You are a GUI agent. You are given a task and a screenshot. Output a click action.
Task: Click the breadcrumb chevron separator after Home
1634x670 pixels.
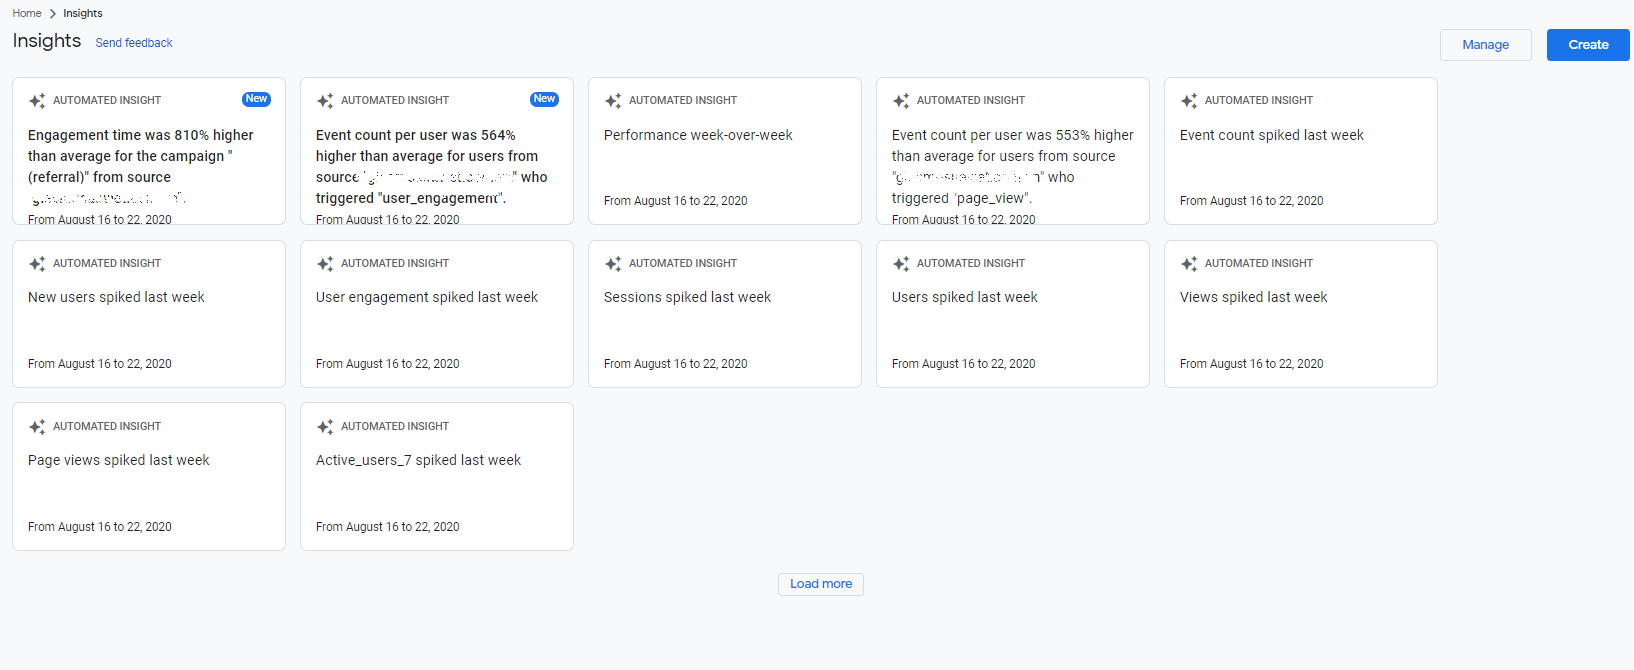[52, 13]
